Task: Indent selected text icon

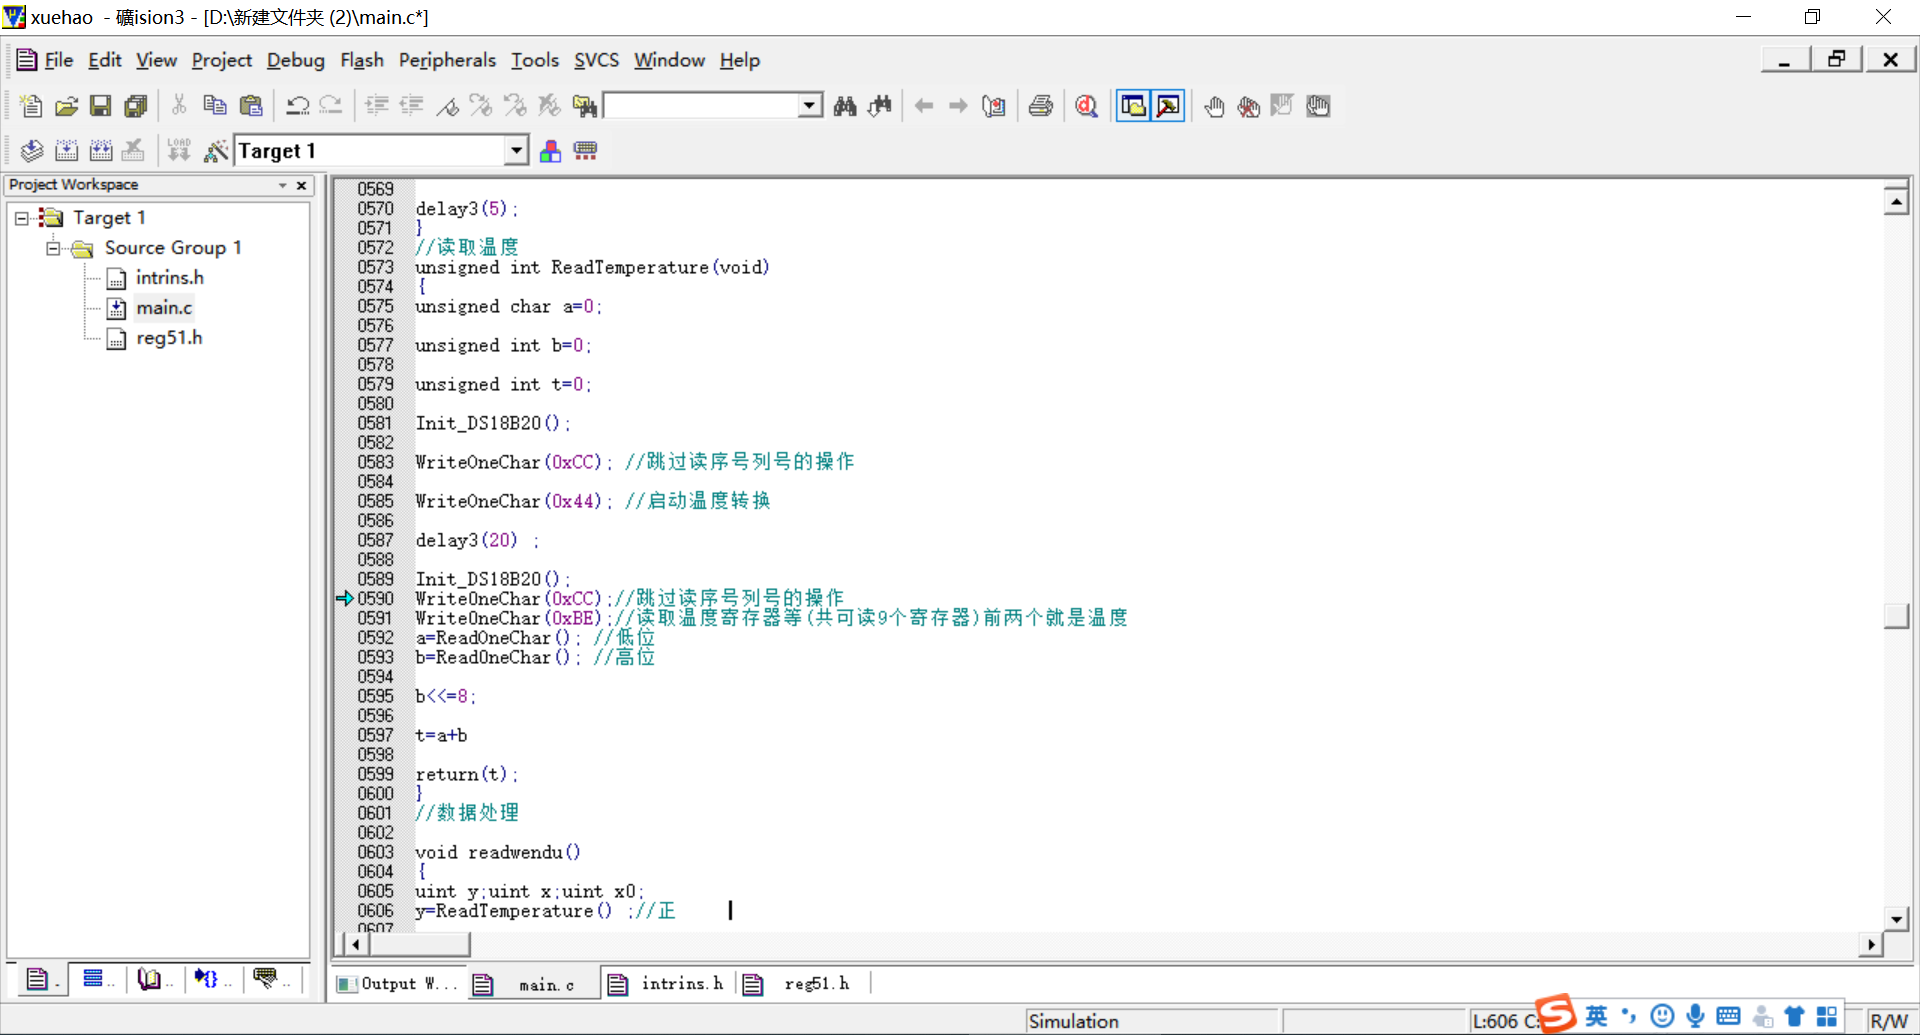Action: coord(377,106)
